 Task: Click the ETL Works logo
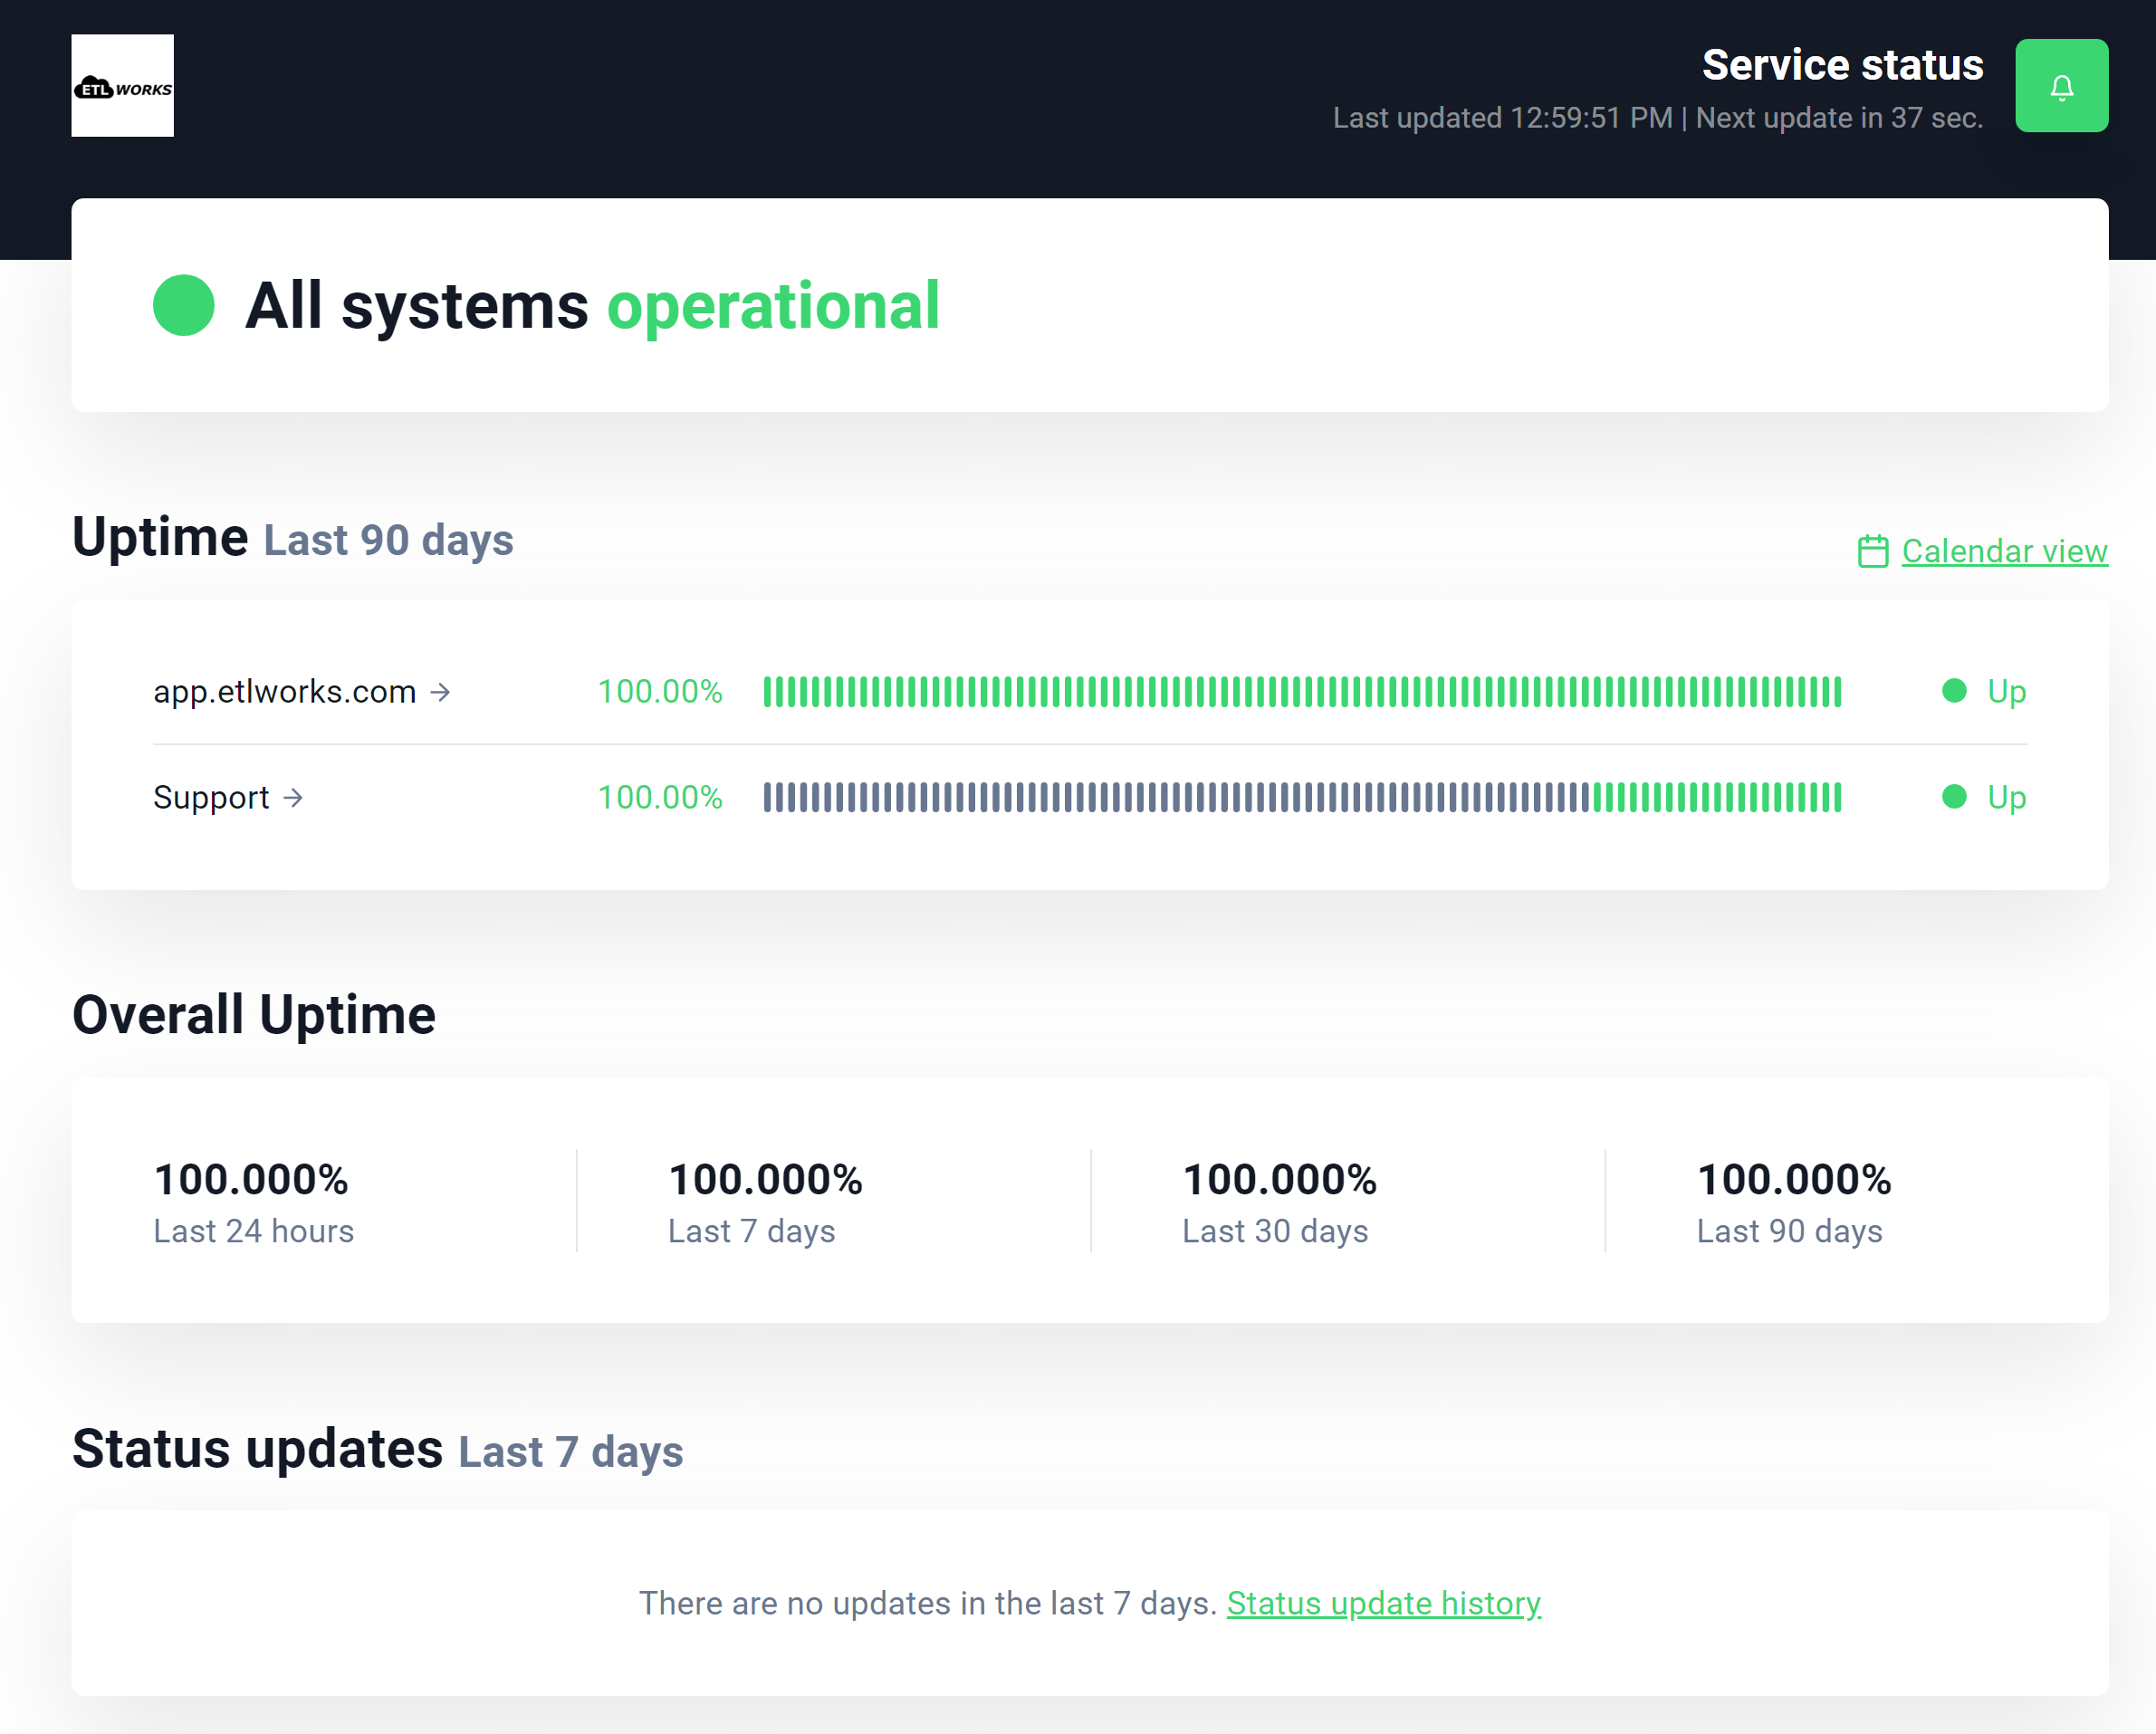122,86
